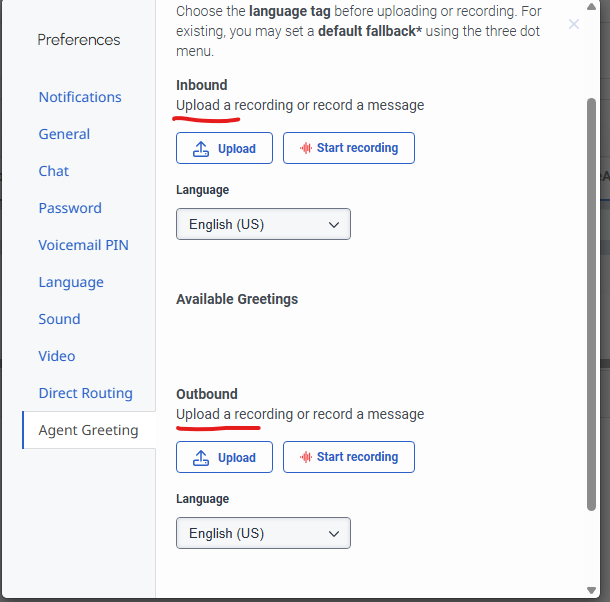Click the upload icon in the Outbound section

point(201,458)
